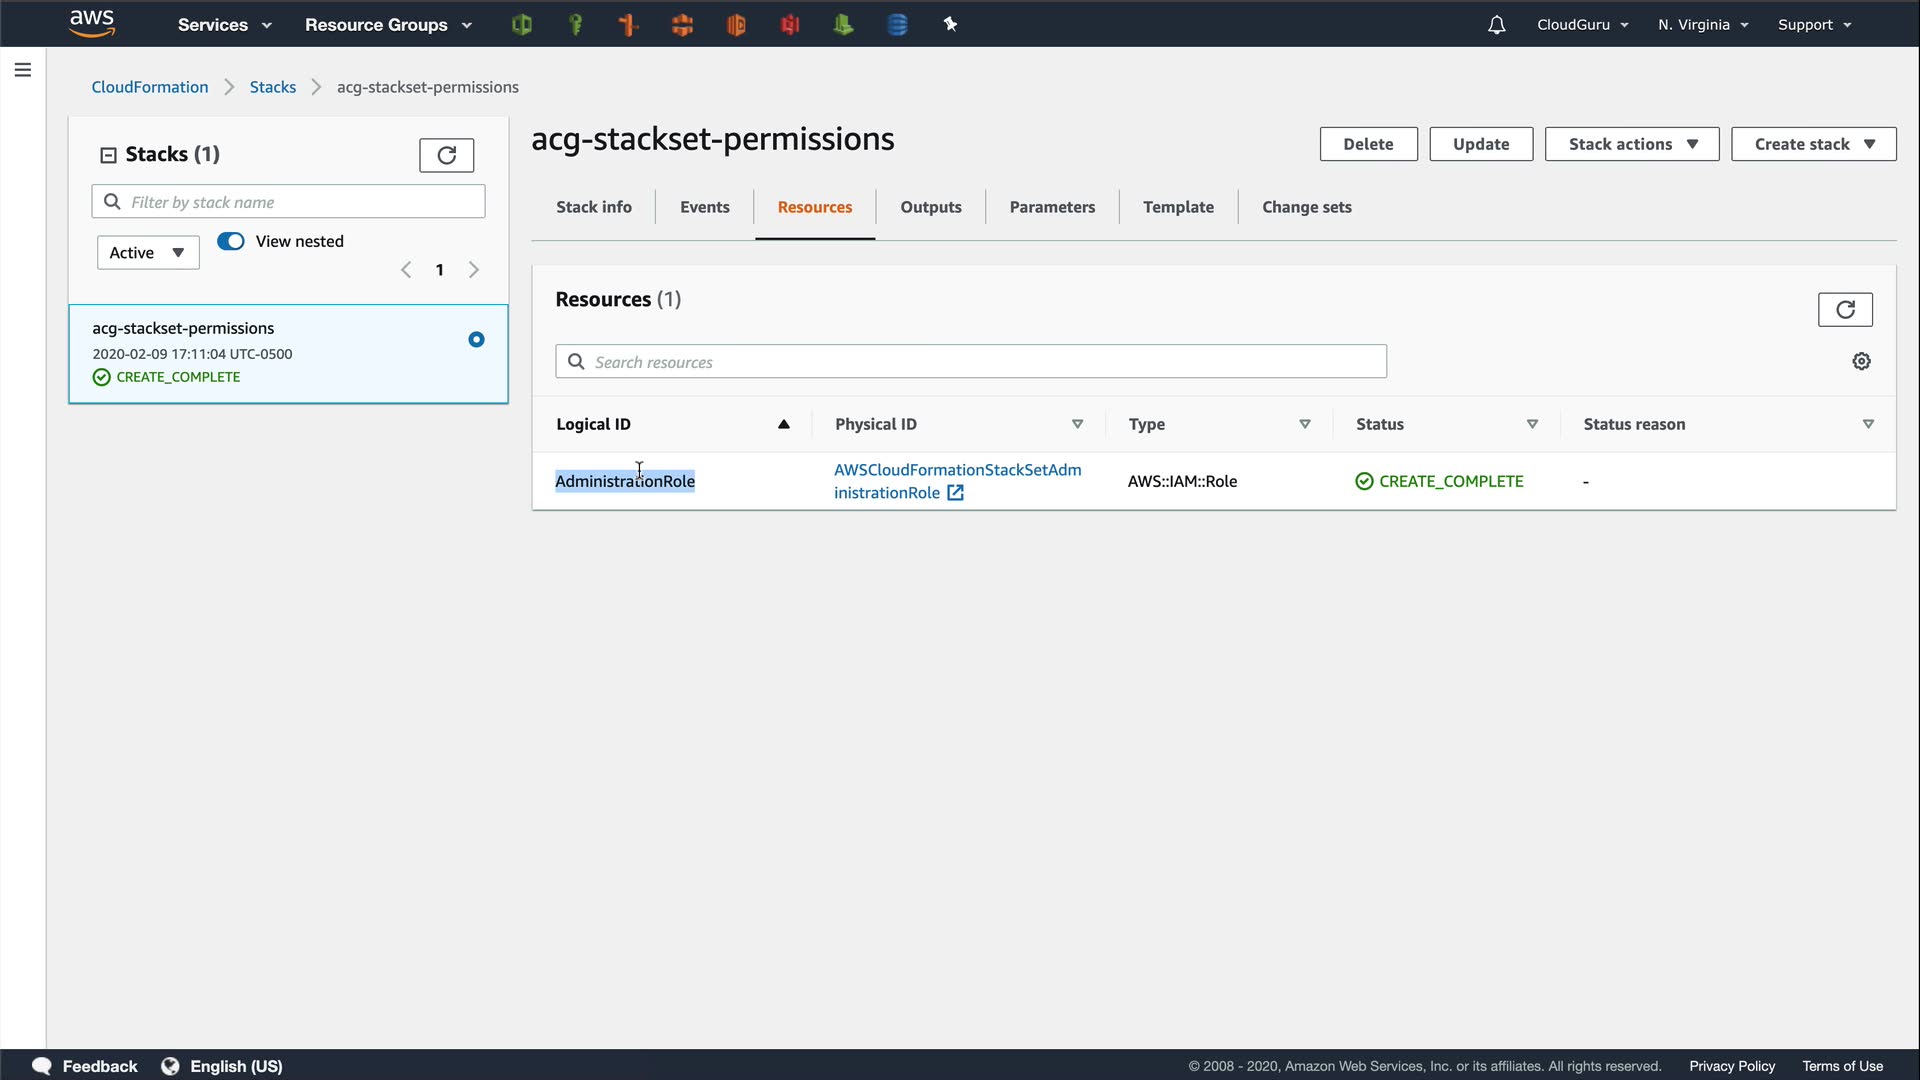Open the hamburger navigation menu
Viewport: 1920px width, 1080px height.
tap(23, 70)
